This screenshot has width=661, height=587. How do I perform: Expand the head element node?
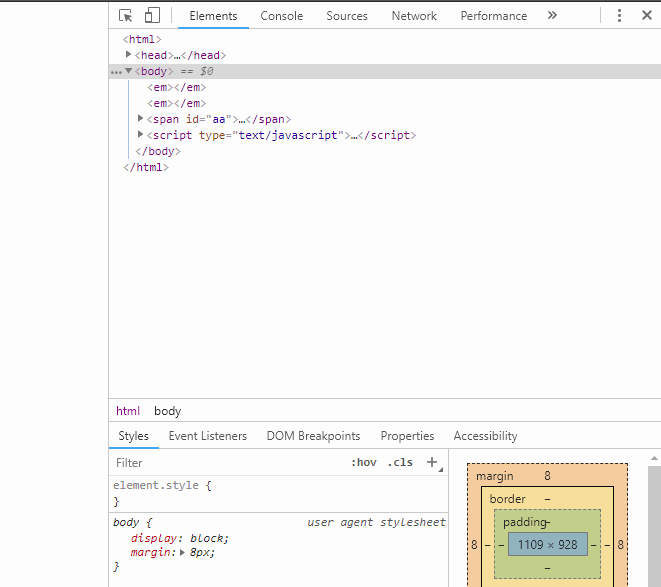129,54
